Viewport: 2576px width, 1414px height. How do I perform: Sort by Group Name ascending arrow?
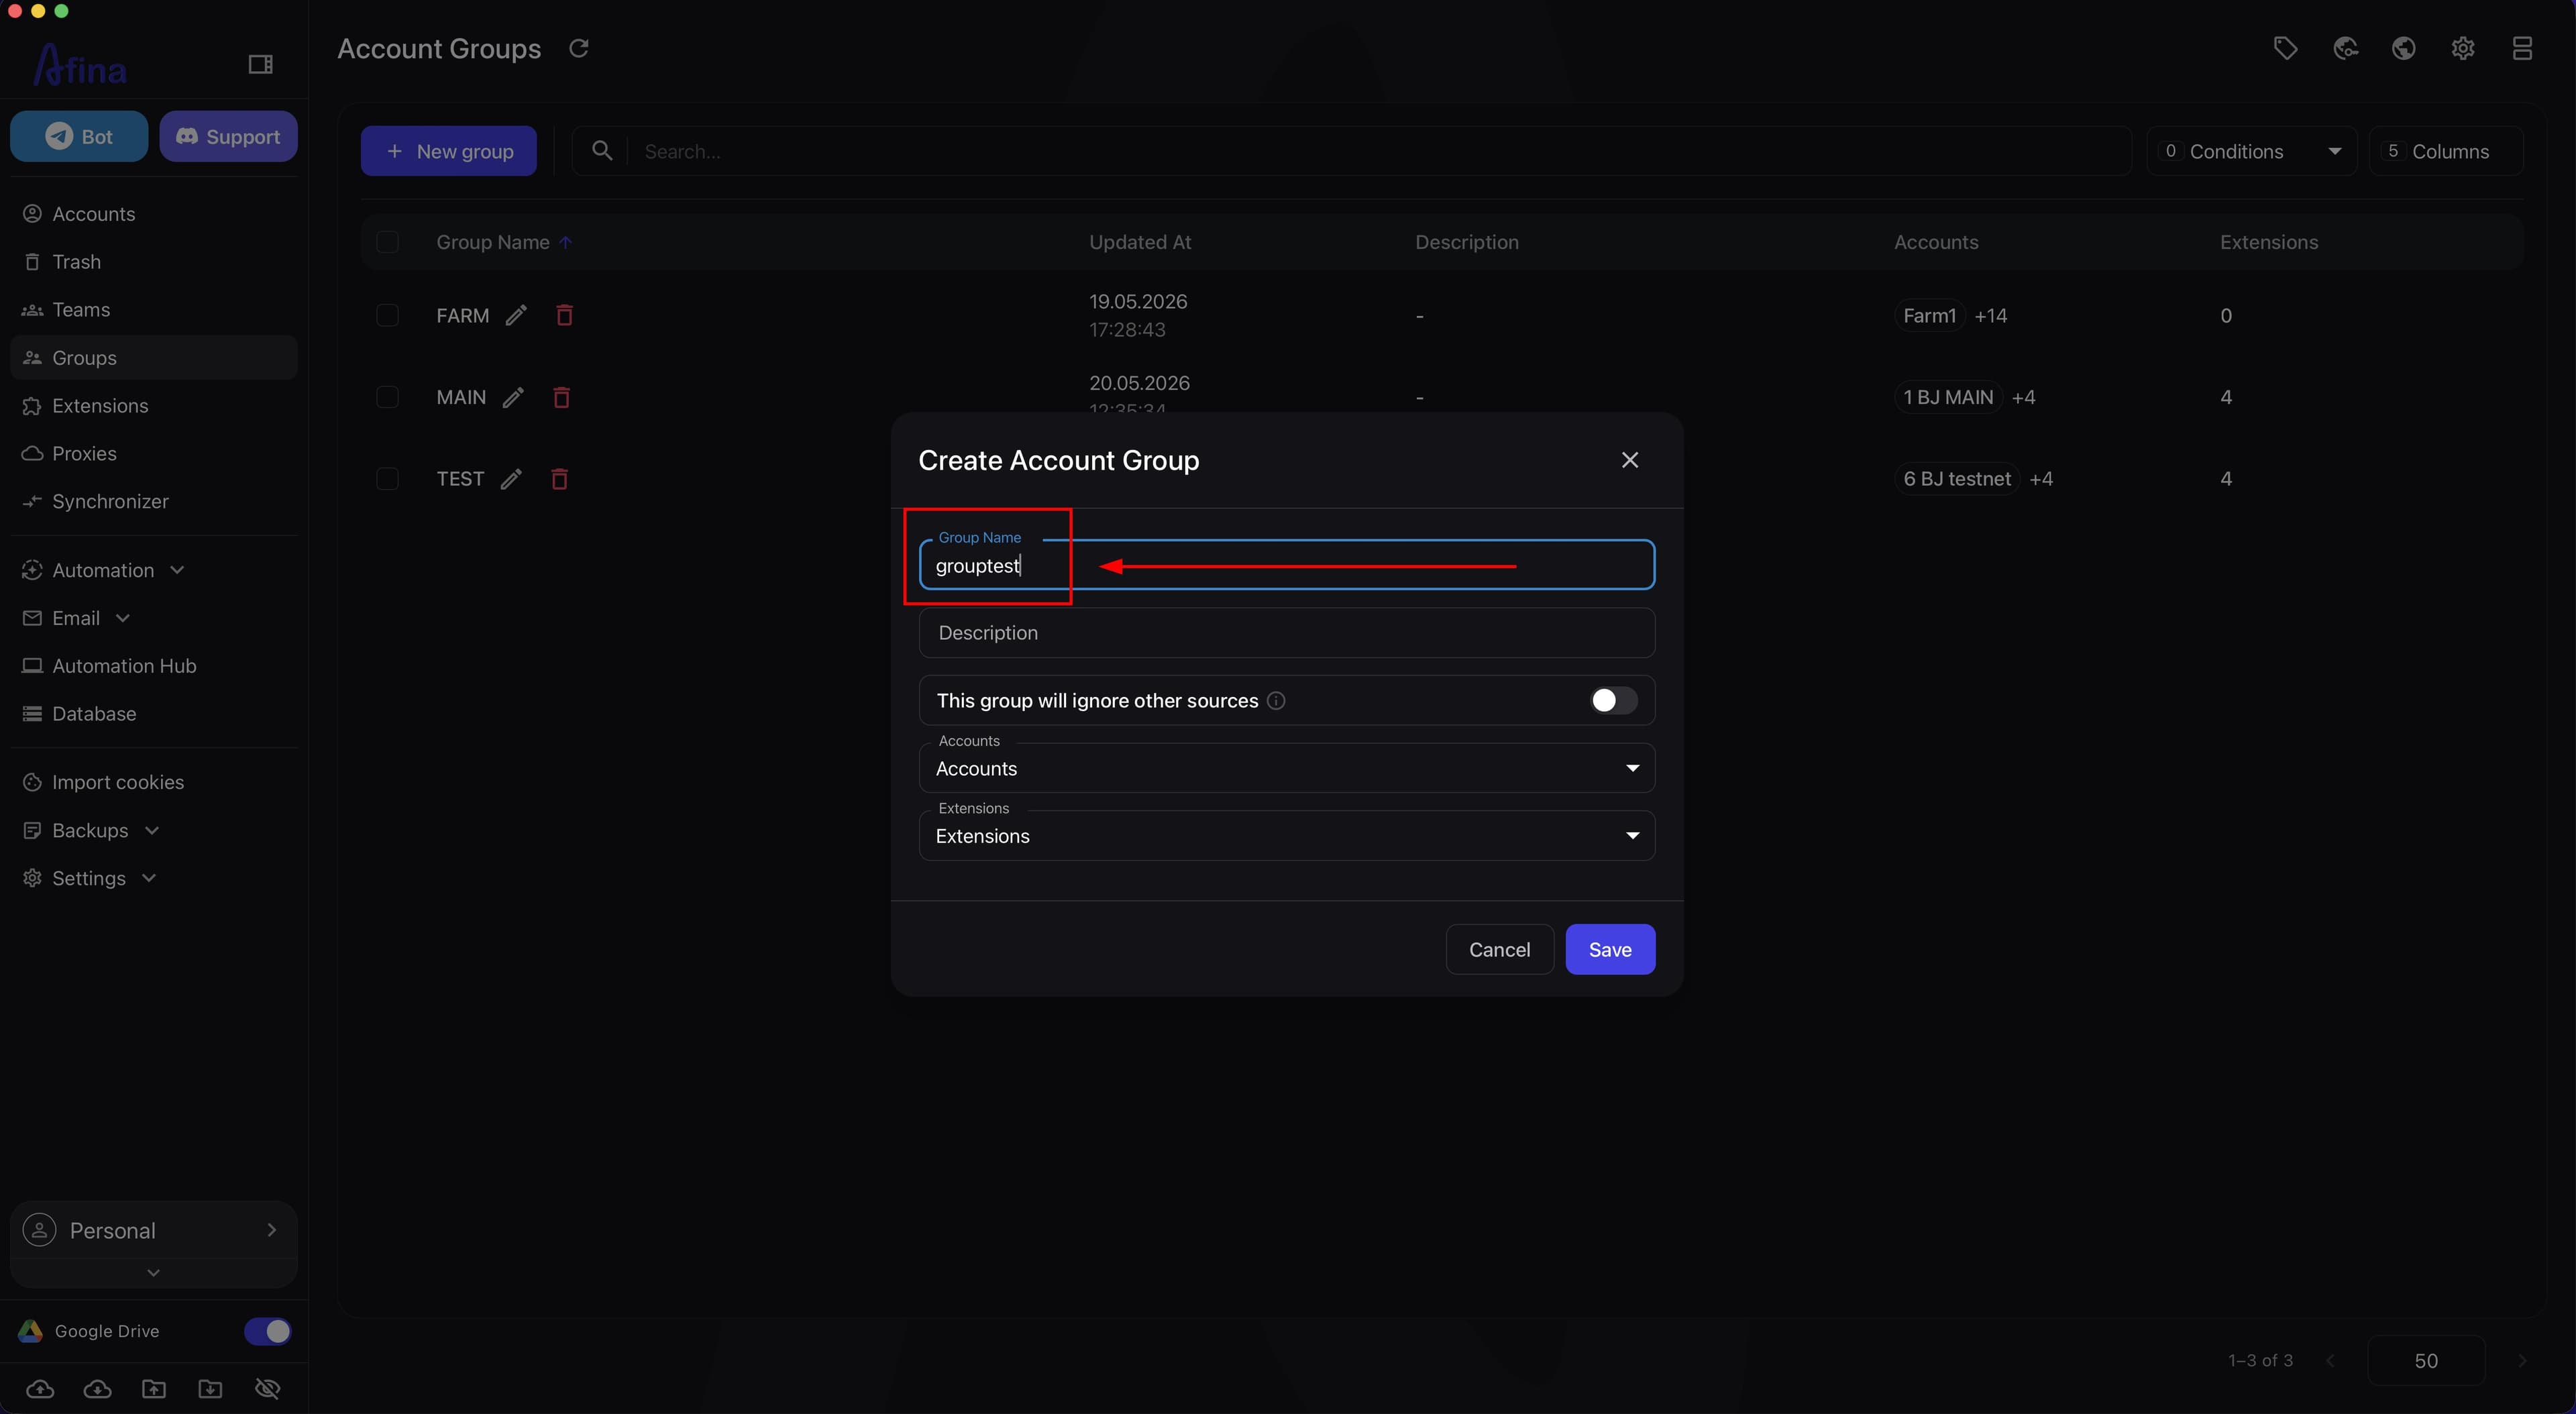pos(566,243)
